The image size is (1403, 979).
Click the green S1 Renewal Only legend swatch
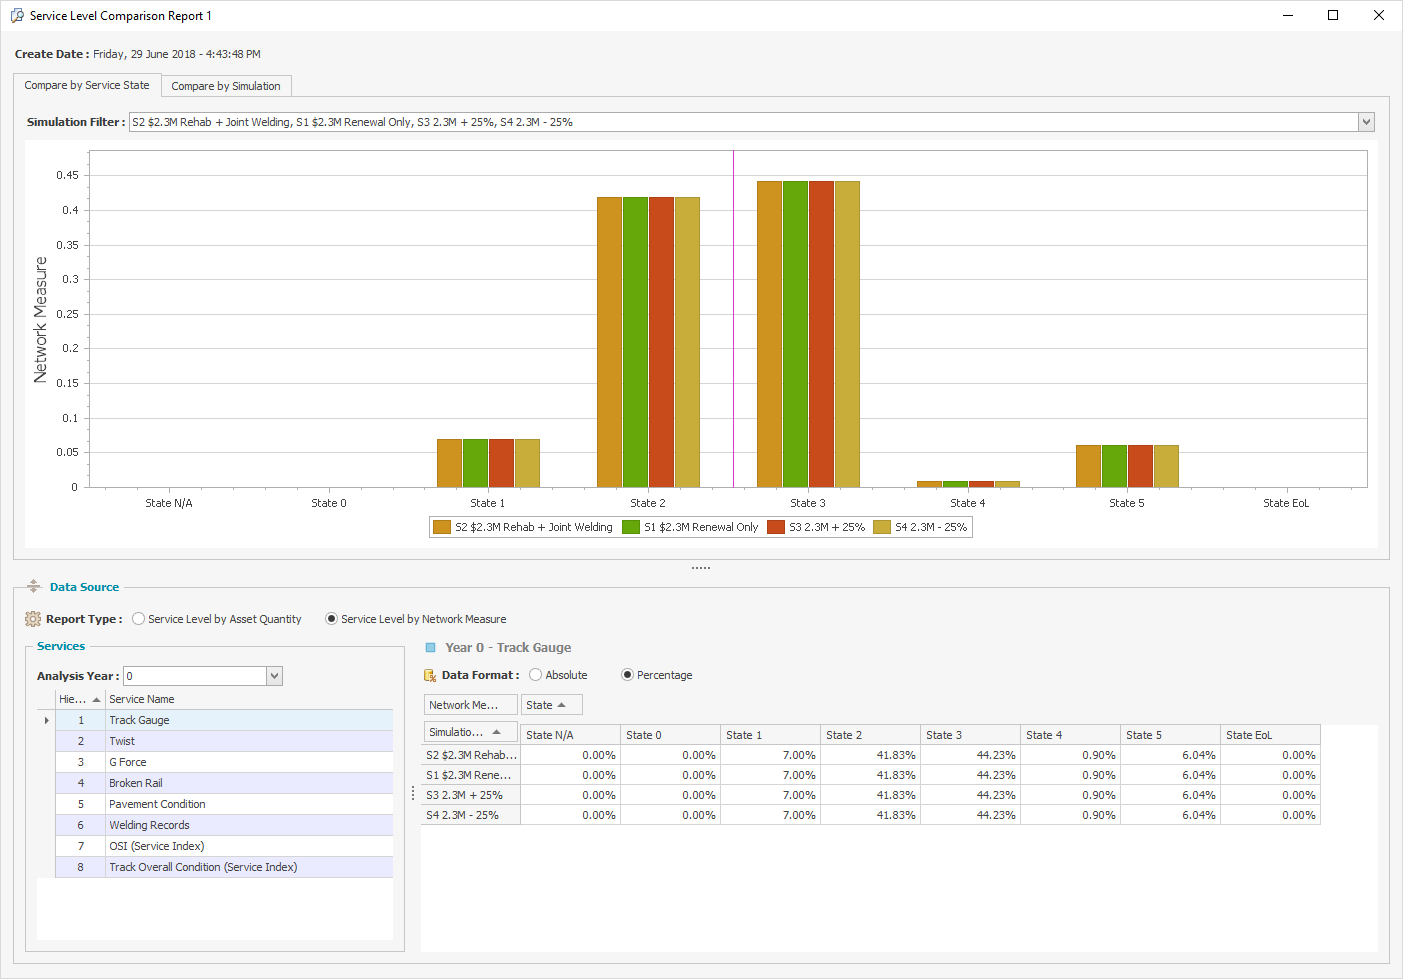click(631, 527)
